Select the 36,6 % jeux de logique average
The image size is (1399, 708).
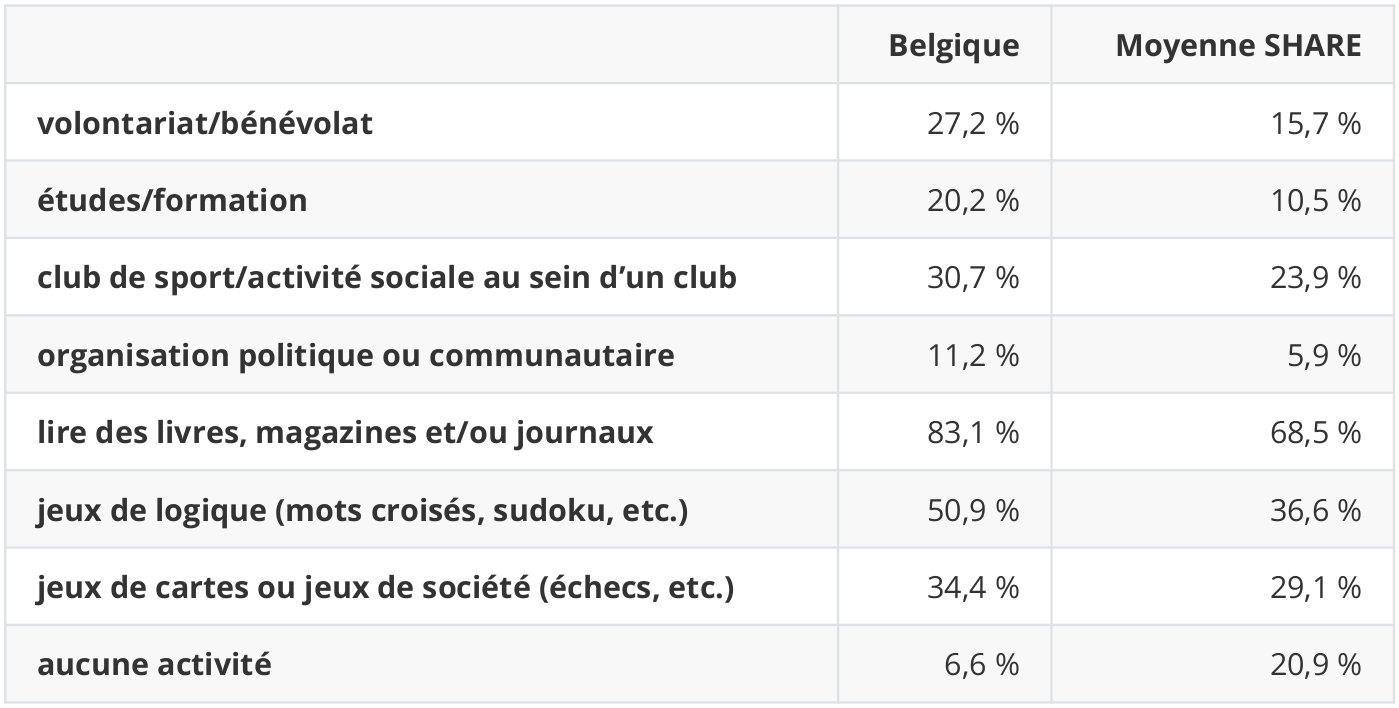pyautogui.click(x=1314, y=510)
